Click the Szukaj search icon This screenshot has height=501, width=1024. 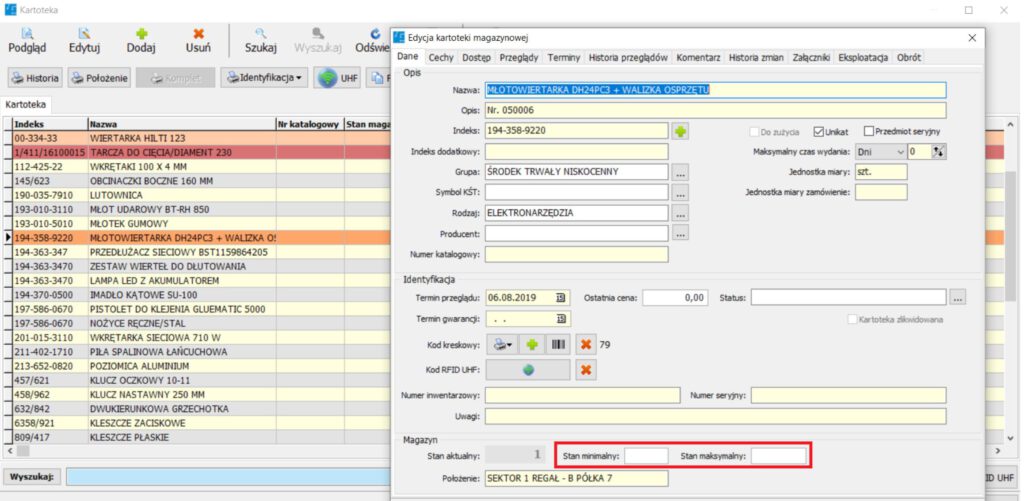point(260,37)
